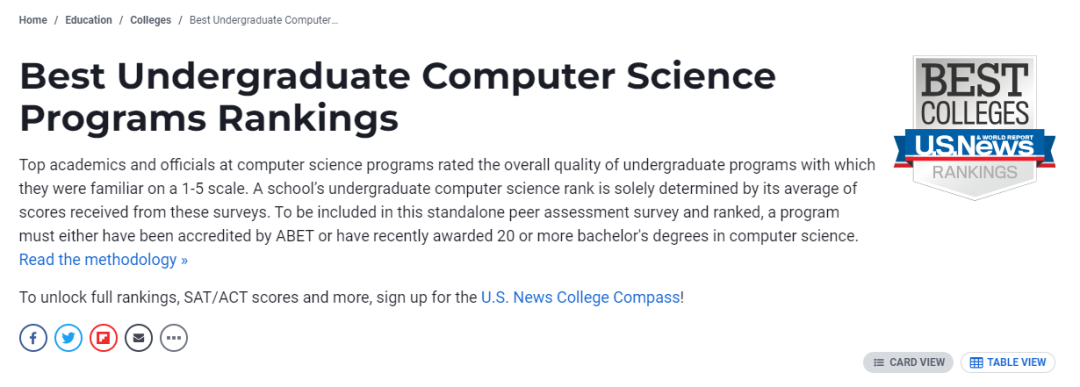This screenshot has width=1080, height=387.
Task: Open more sharing options ellipsis icon
Action: 174,338
